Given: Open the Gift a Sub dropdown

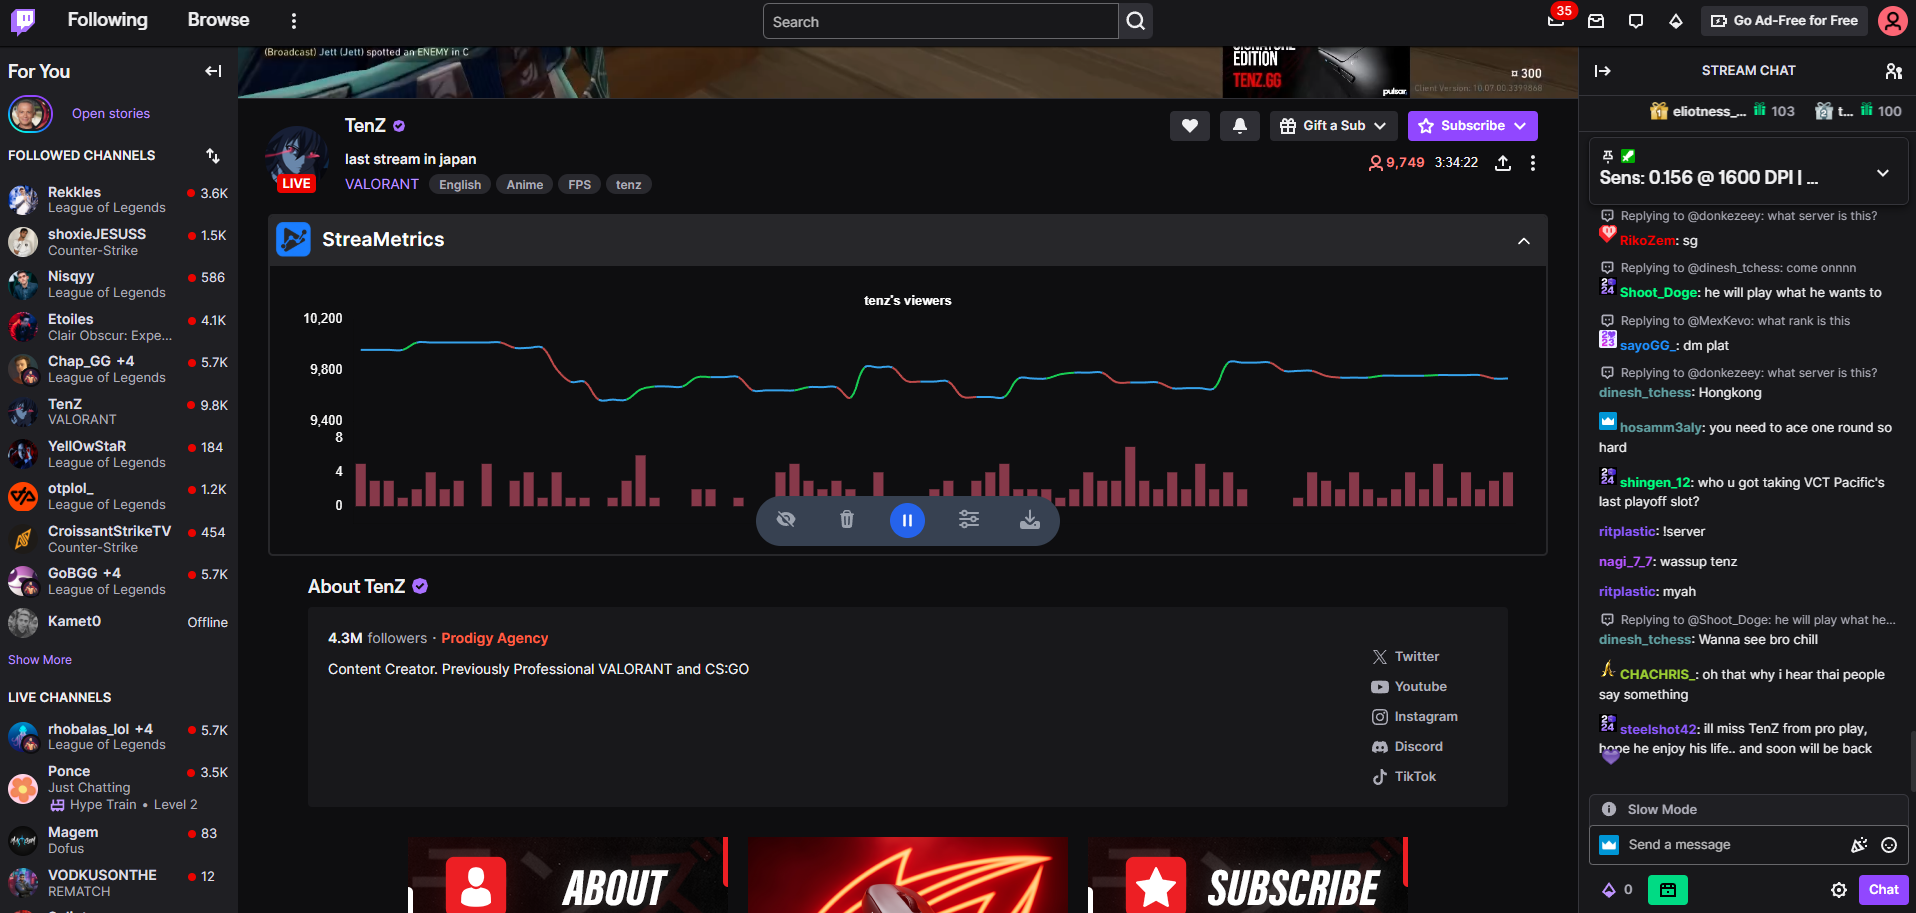Looking at the screenshot, I should pyautogui.click(x=1333, y=126).
